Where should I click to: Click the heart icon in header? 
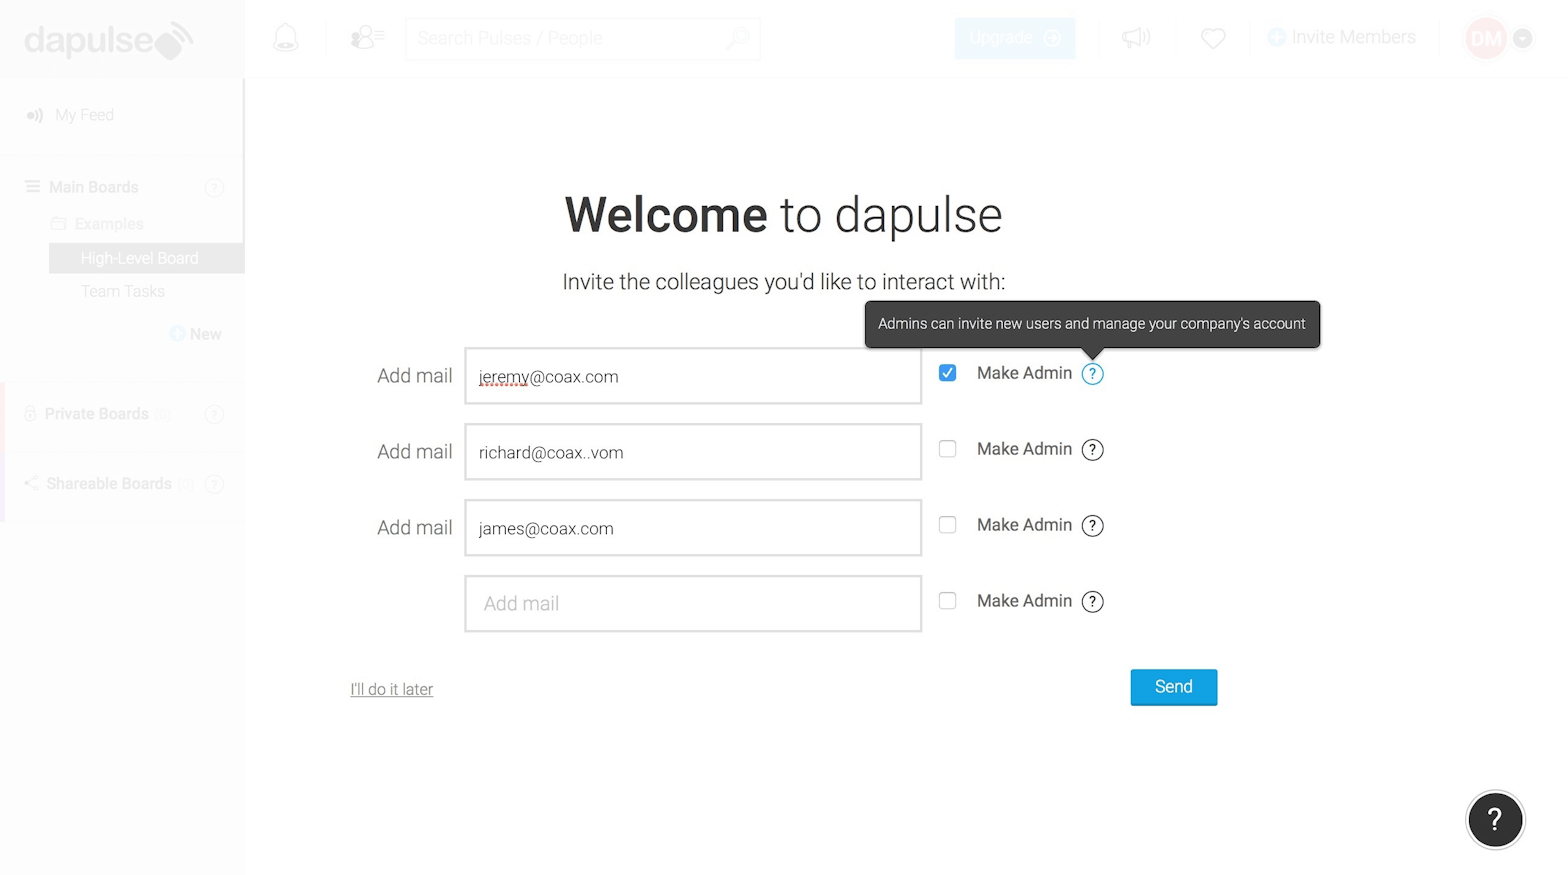pyautogui.click(x=1213, y=38)
